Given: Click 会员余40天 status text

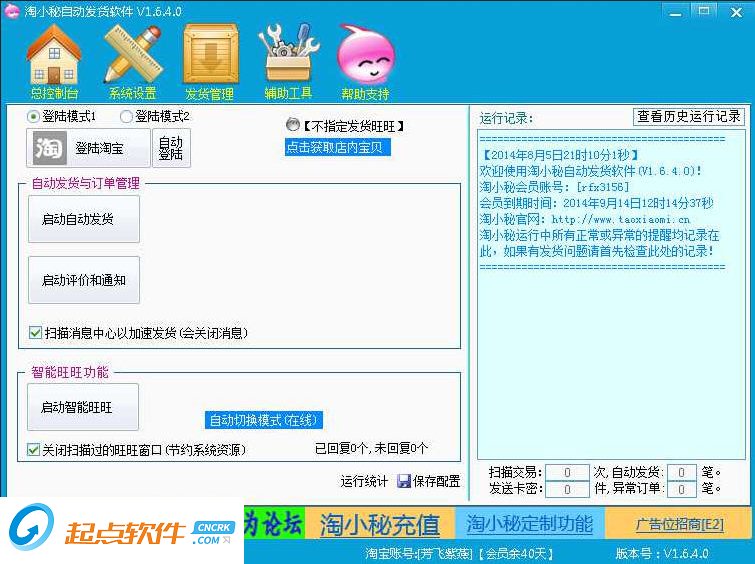Looking at the screenshot, I should click(x=516, y=553).
